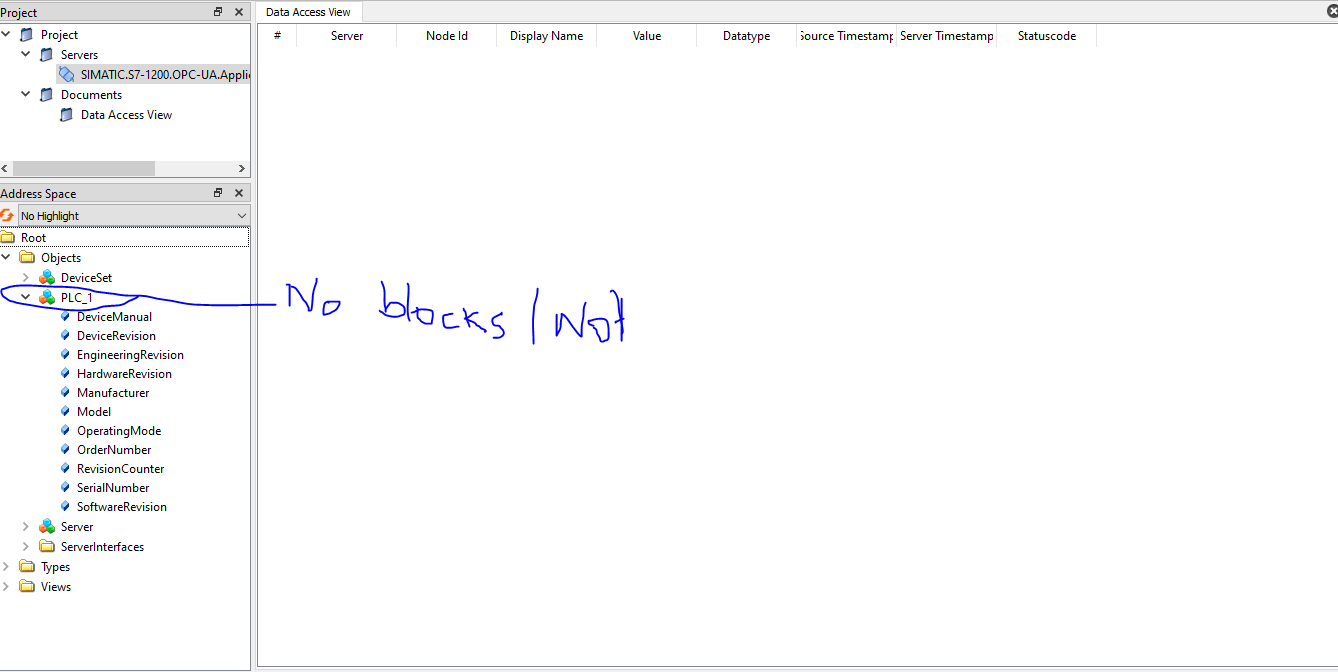This screenshot has height=672, width=1338.
Task: Click the RevisionCounter variable icon
Action: click(x=65, y=468)
